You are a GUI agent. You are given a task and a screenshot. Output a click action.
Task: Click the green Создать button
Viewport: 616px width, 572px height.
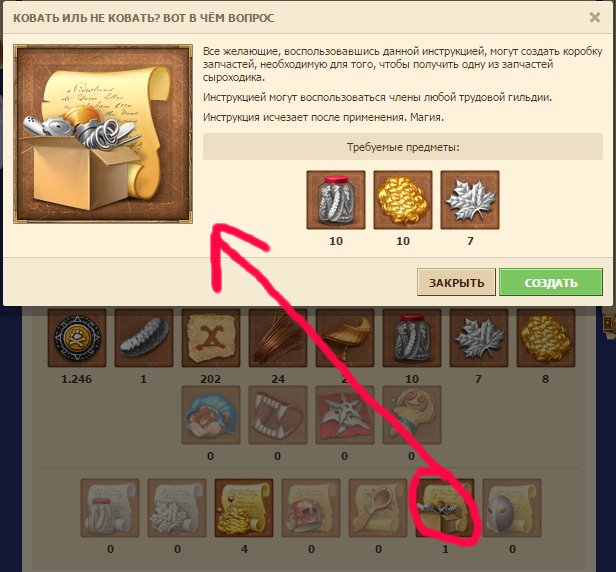(x=550, y=282)
